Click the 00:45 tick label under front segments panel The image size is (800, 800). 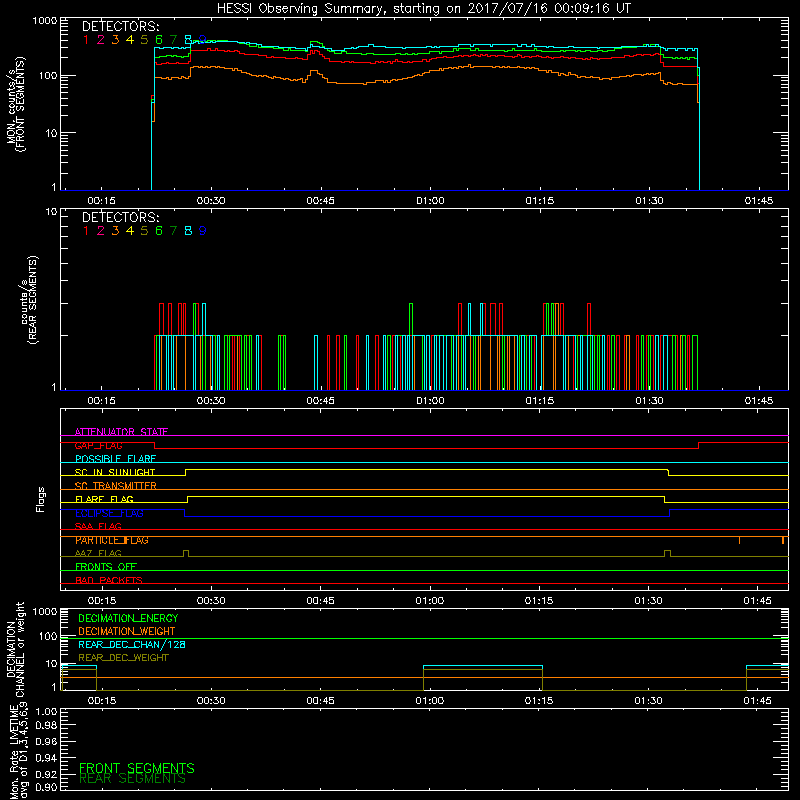pyautogui.click(x=320, y=201)
